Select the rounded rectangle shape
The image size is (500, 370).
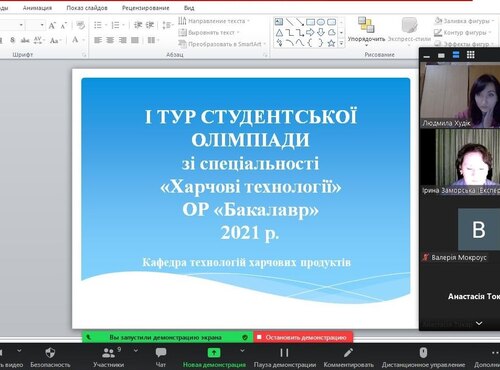[331, 22]
